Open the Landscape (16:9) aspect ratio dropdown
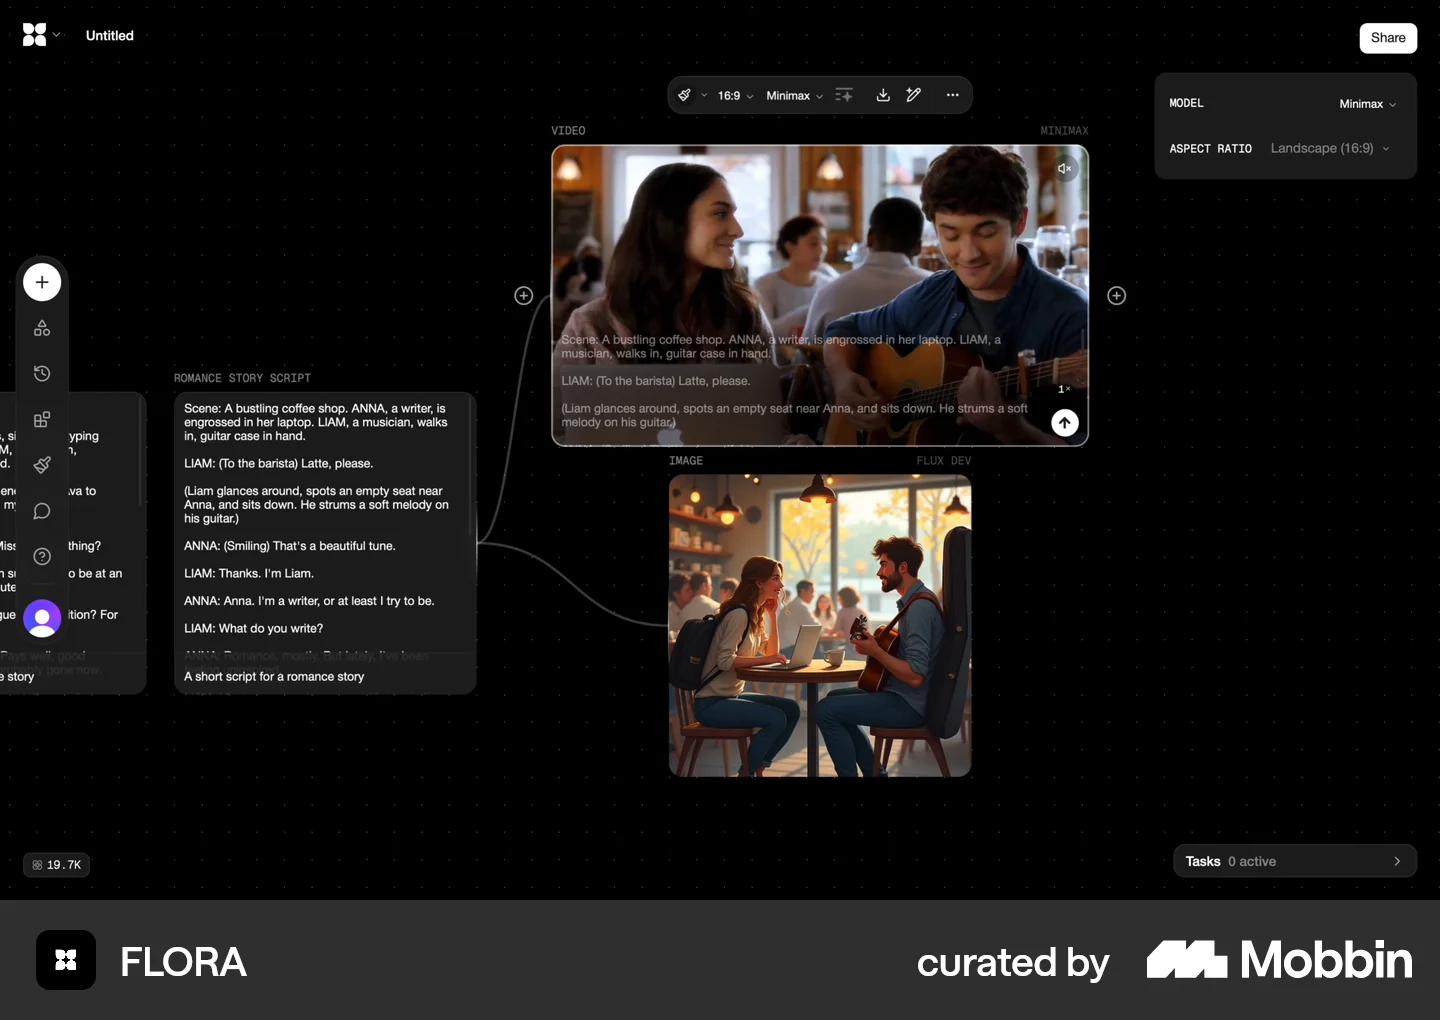Image resolution: width=1440 pixels, height=1020 pixels. tap(1330, 148)
